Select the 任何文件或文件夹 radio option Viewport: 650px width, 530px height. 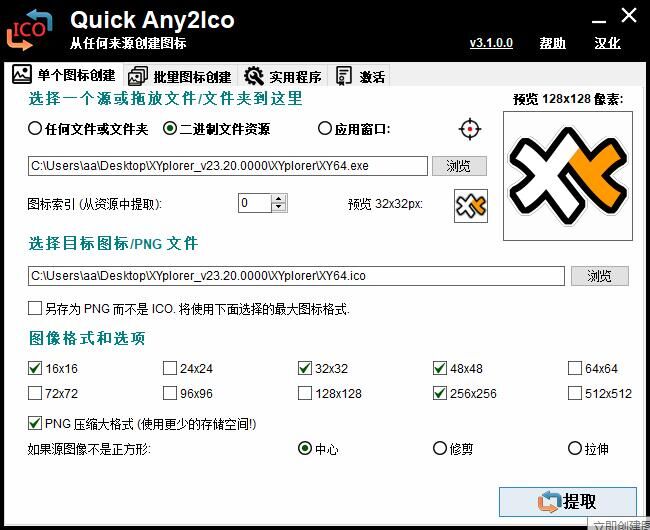pyautogui.click(x=36, y=129)
